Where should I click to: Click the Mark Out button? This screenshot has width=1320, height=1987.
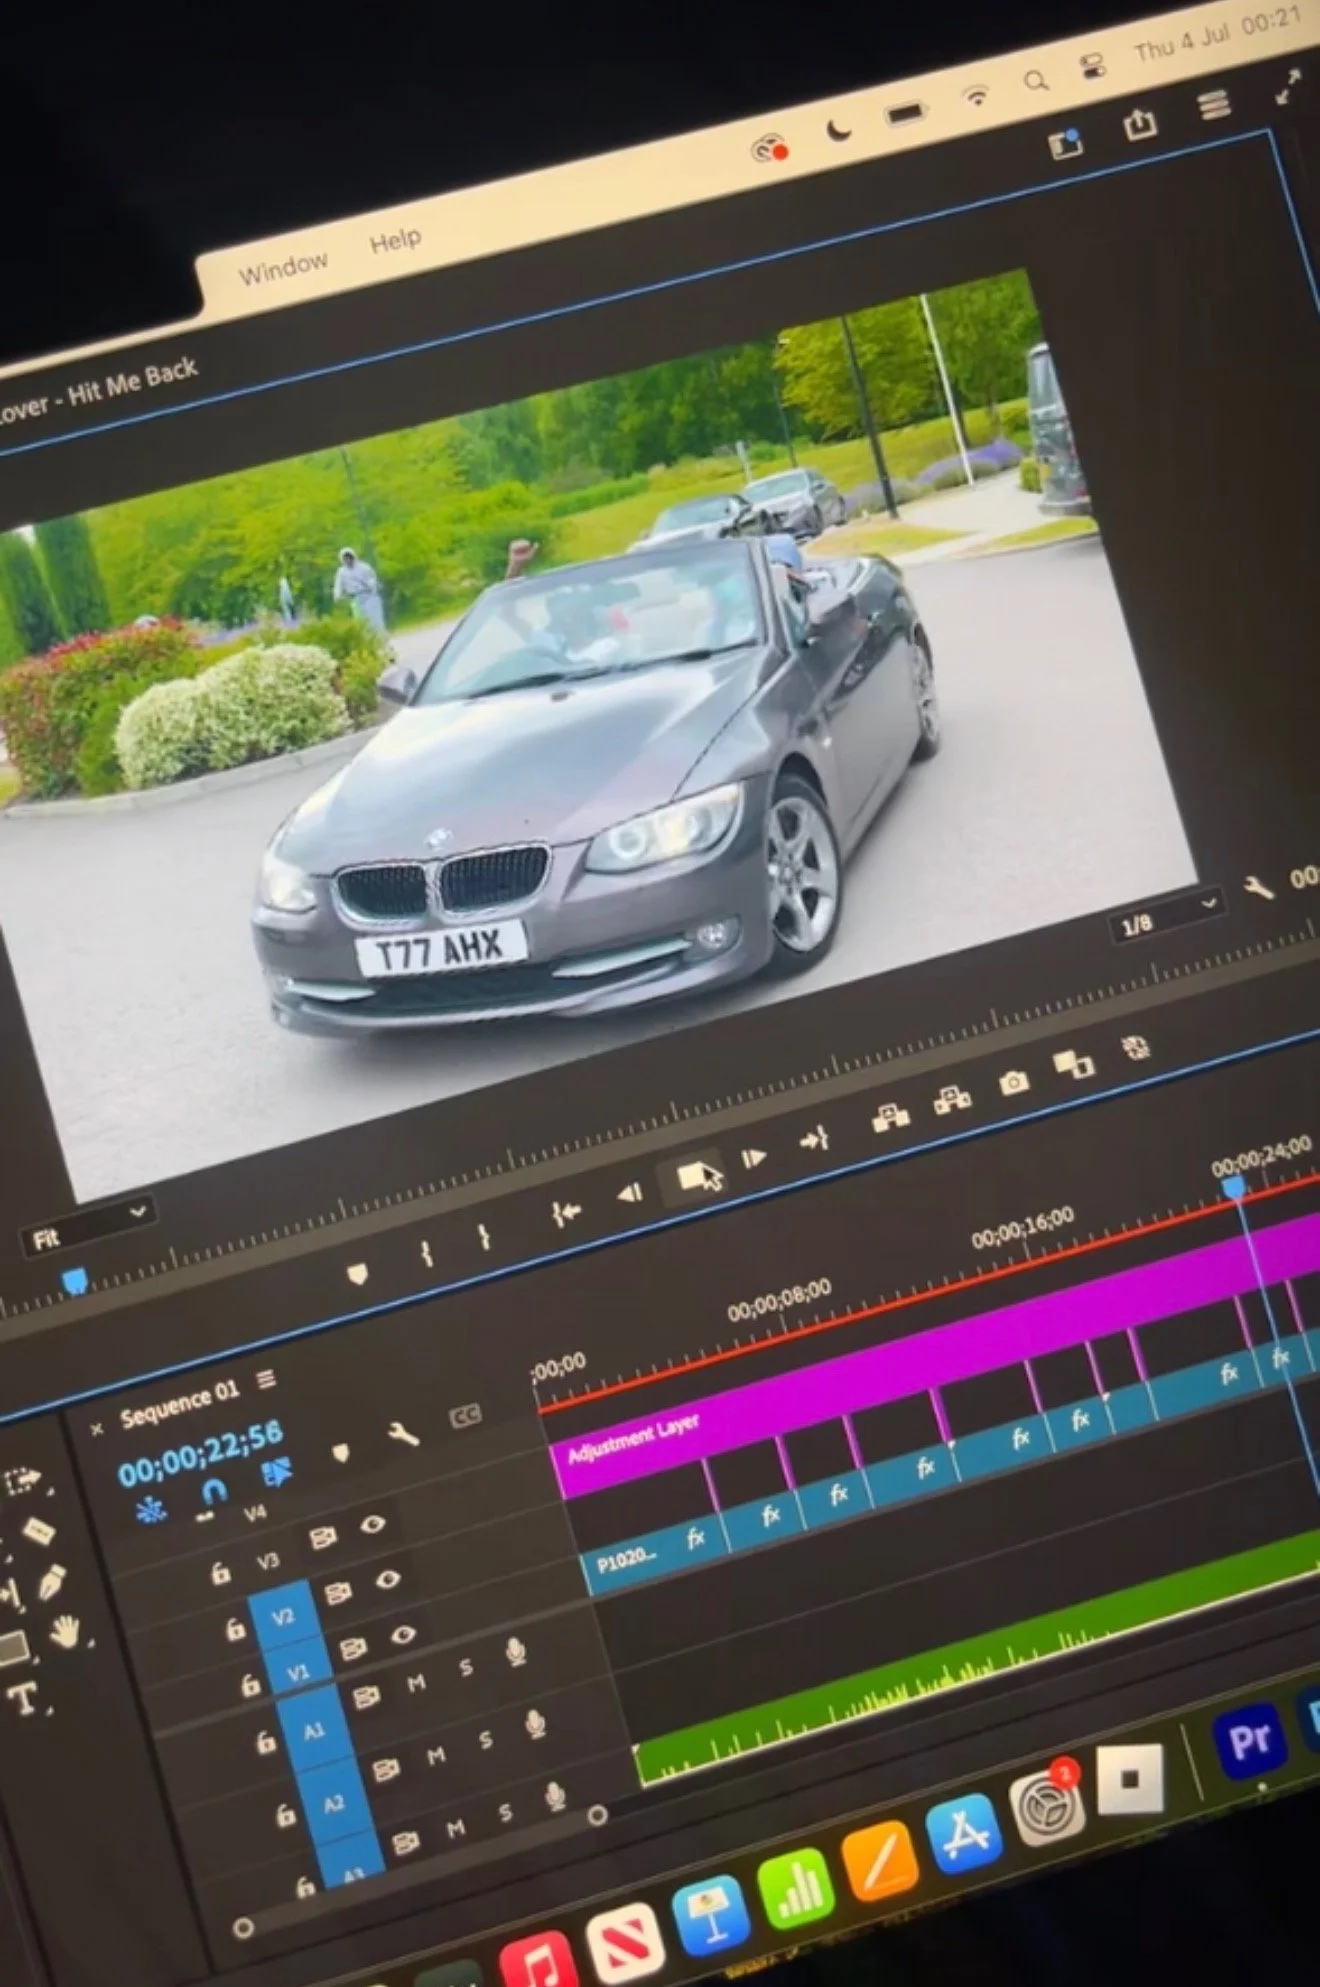[485, 1237]
